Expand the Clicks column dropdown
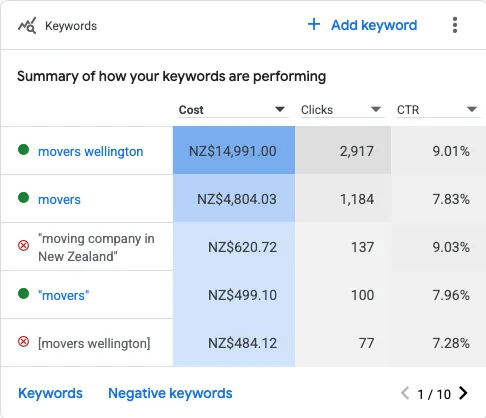The image size is (486, 418). tap(376, 109)
